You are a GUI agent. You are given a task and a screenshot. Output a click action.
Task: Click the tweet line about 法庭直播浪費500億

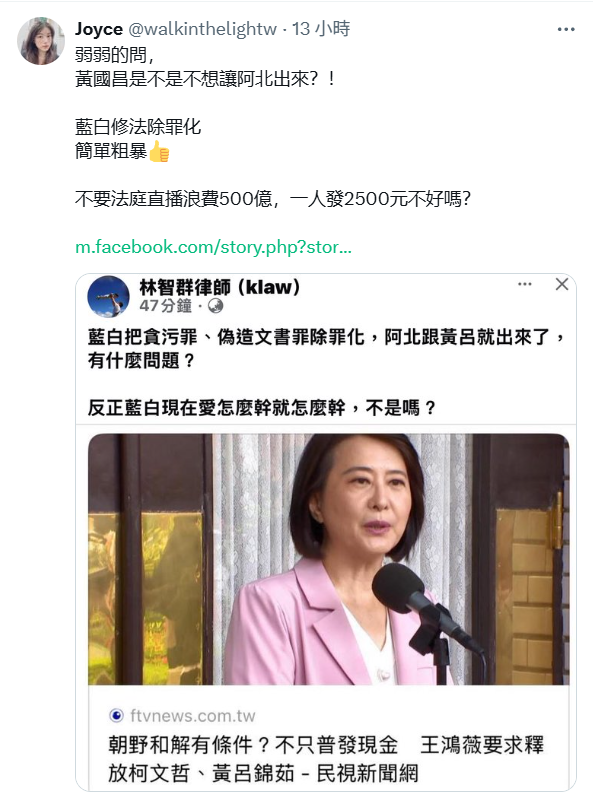point(273,199)
